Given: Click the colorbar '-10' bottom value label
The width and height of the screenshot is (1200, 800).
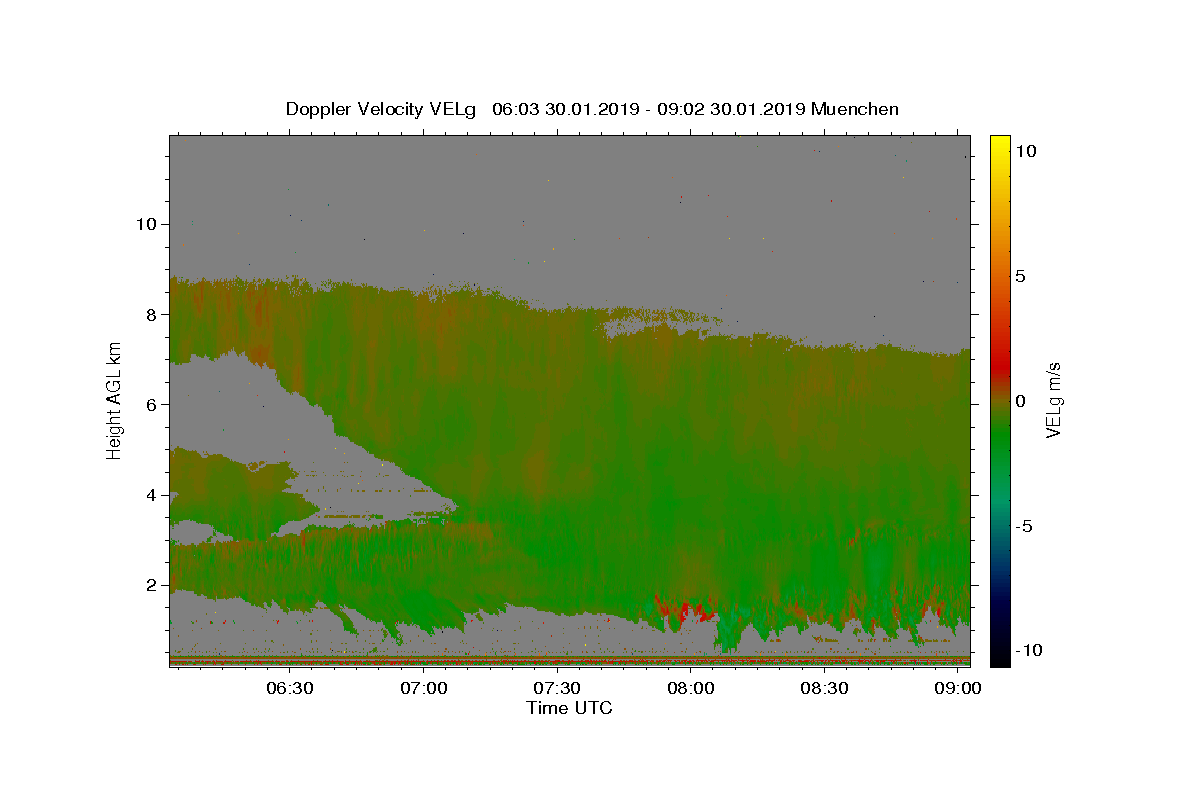Looking at the screenshot, I should [1028, 650].
